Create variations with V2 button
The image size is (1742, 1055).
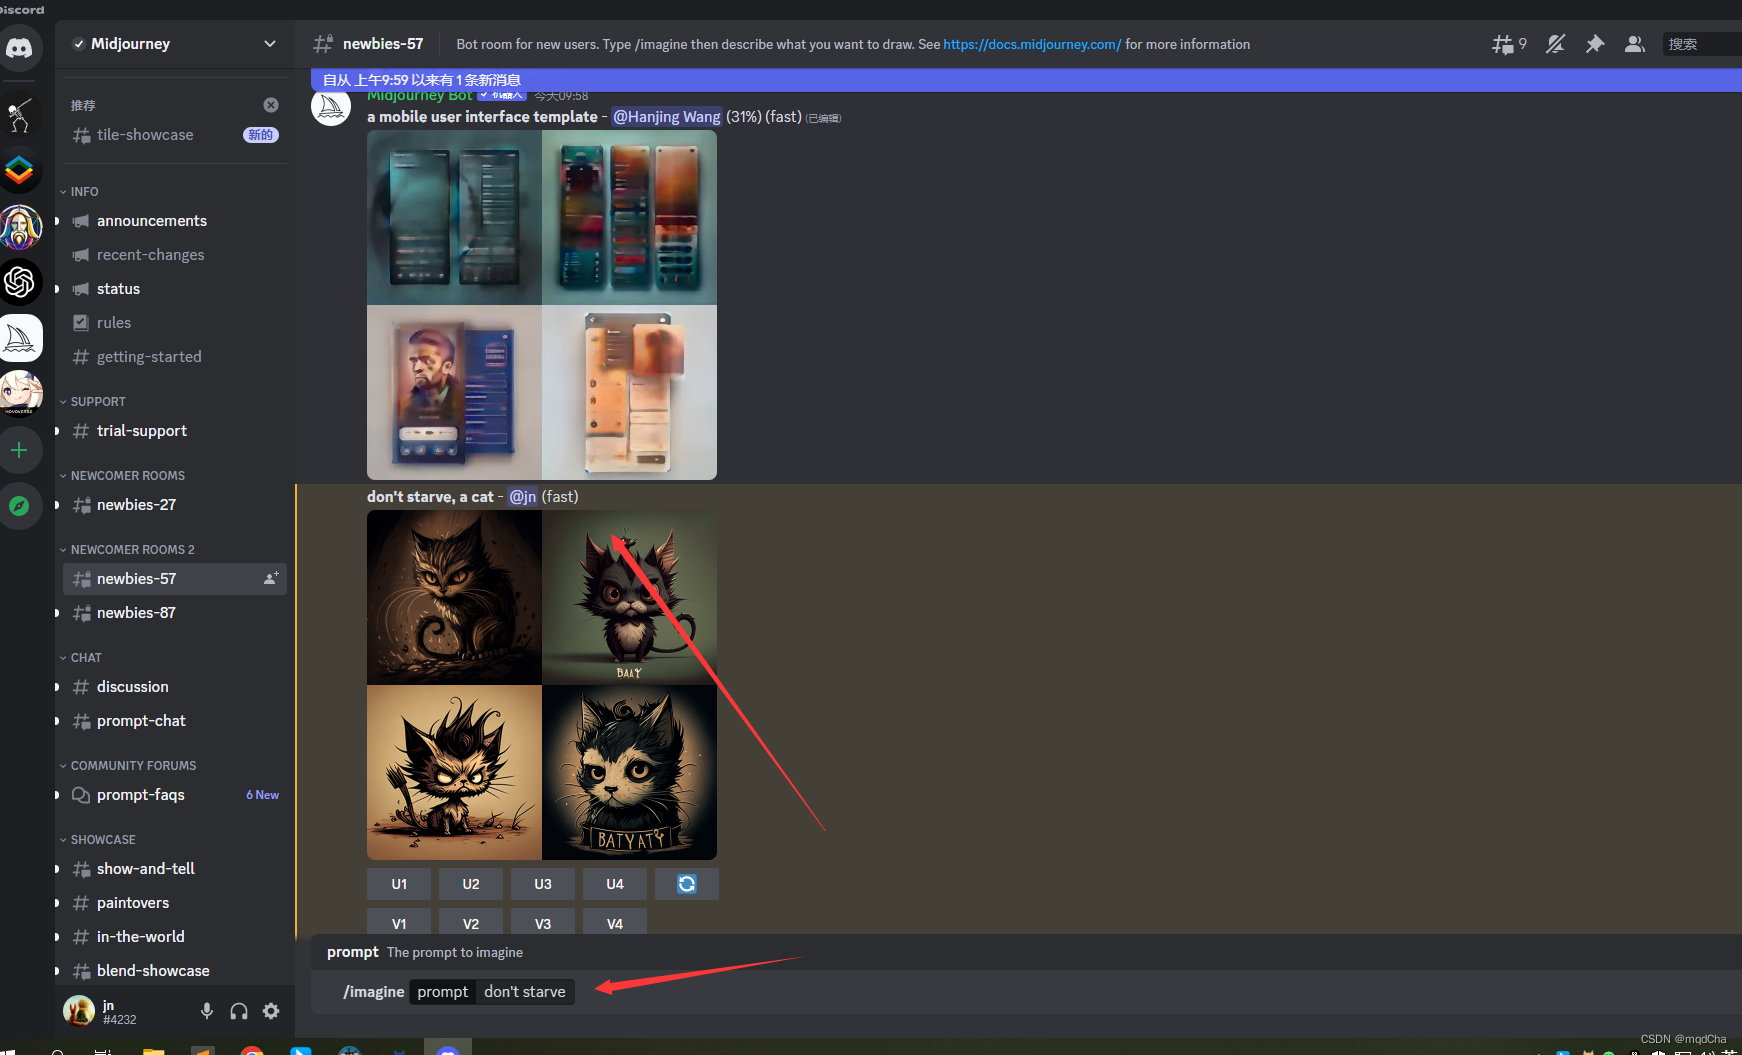(x=471, y=922)
